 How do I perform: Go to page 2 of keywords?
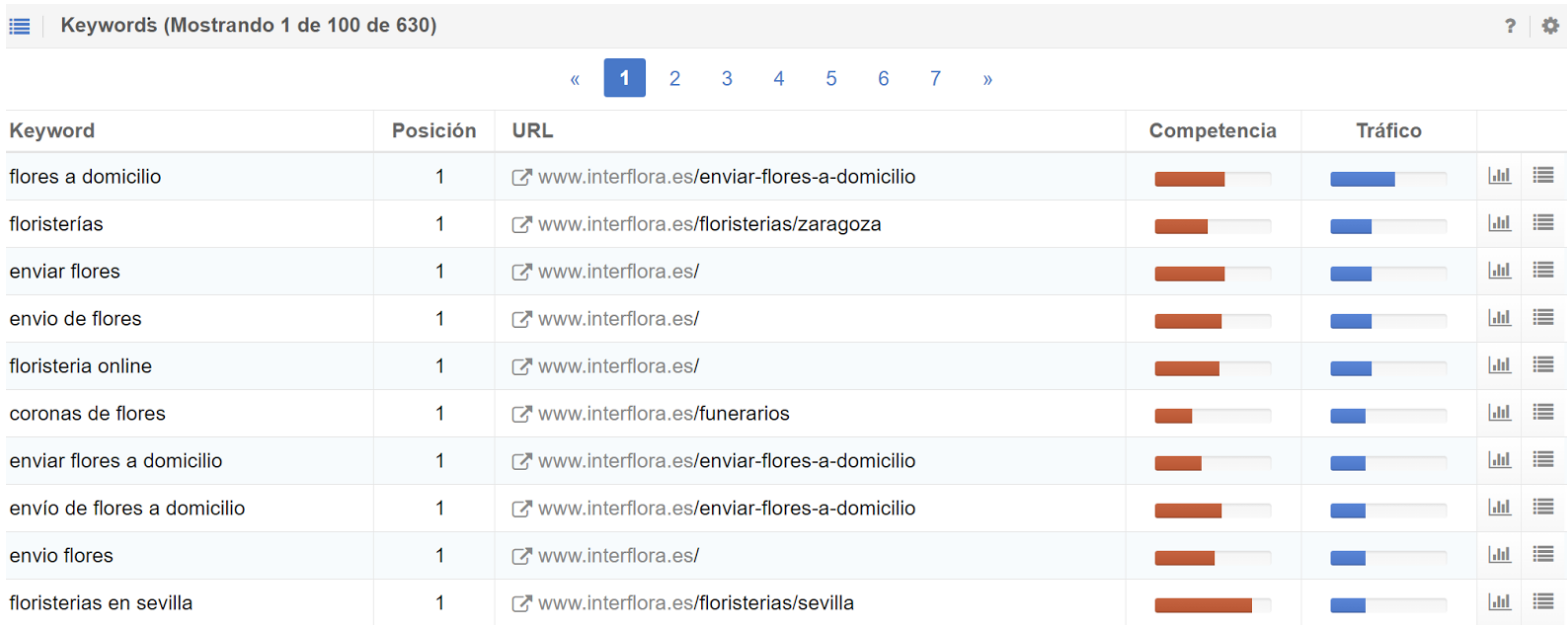pos(675,78)
